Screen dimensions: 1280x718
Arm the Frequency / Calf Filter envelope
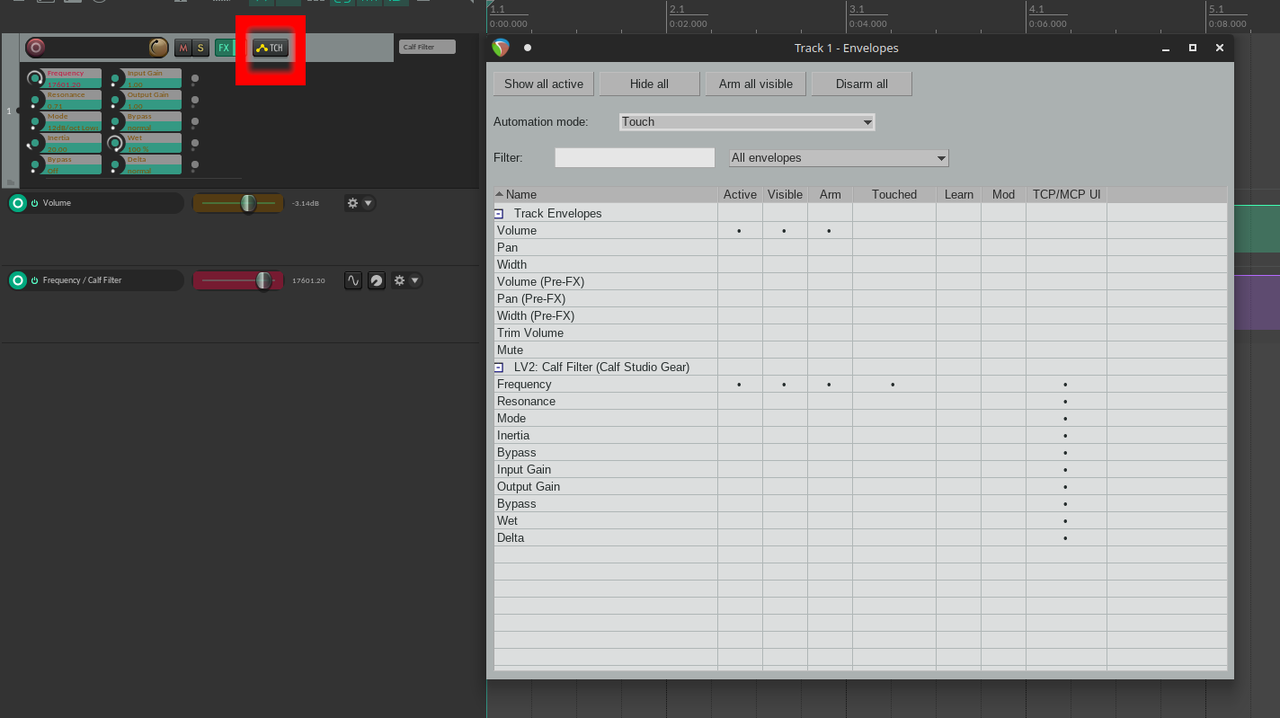point(17,281)
